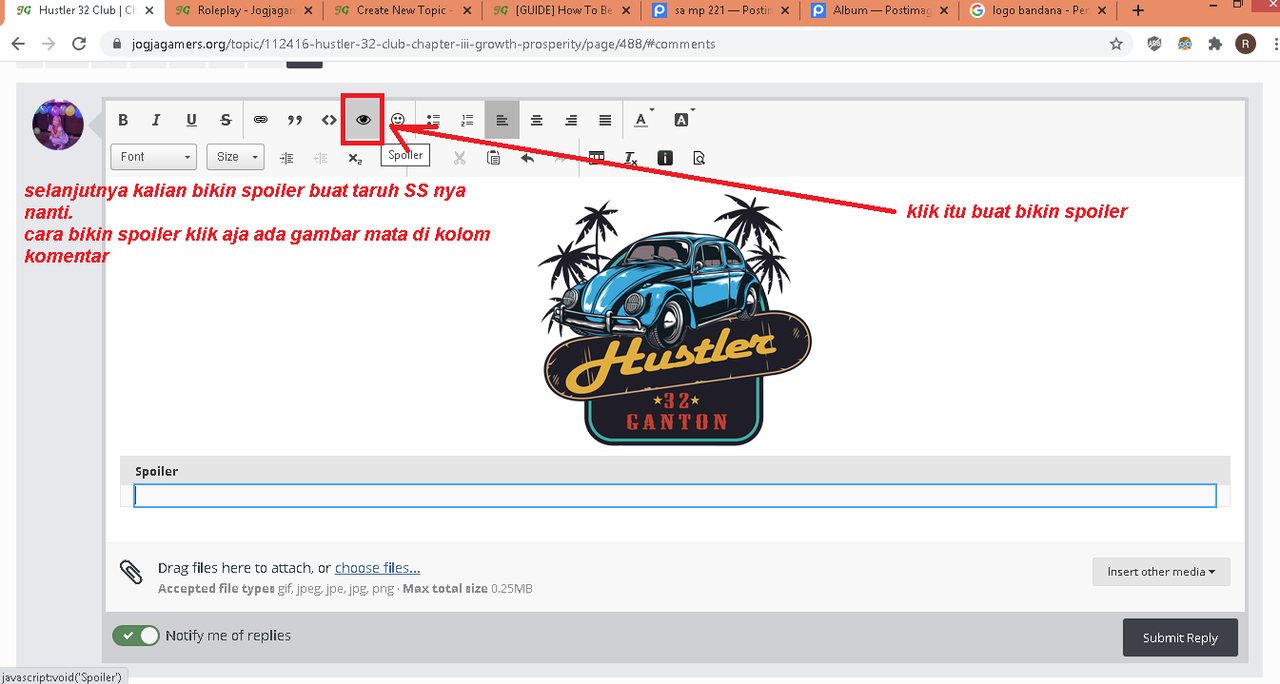The image size is (1280, 684).
Task: Switch to the logo bandana Google tab
Action: pos(1037,10)
